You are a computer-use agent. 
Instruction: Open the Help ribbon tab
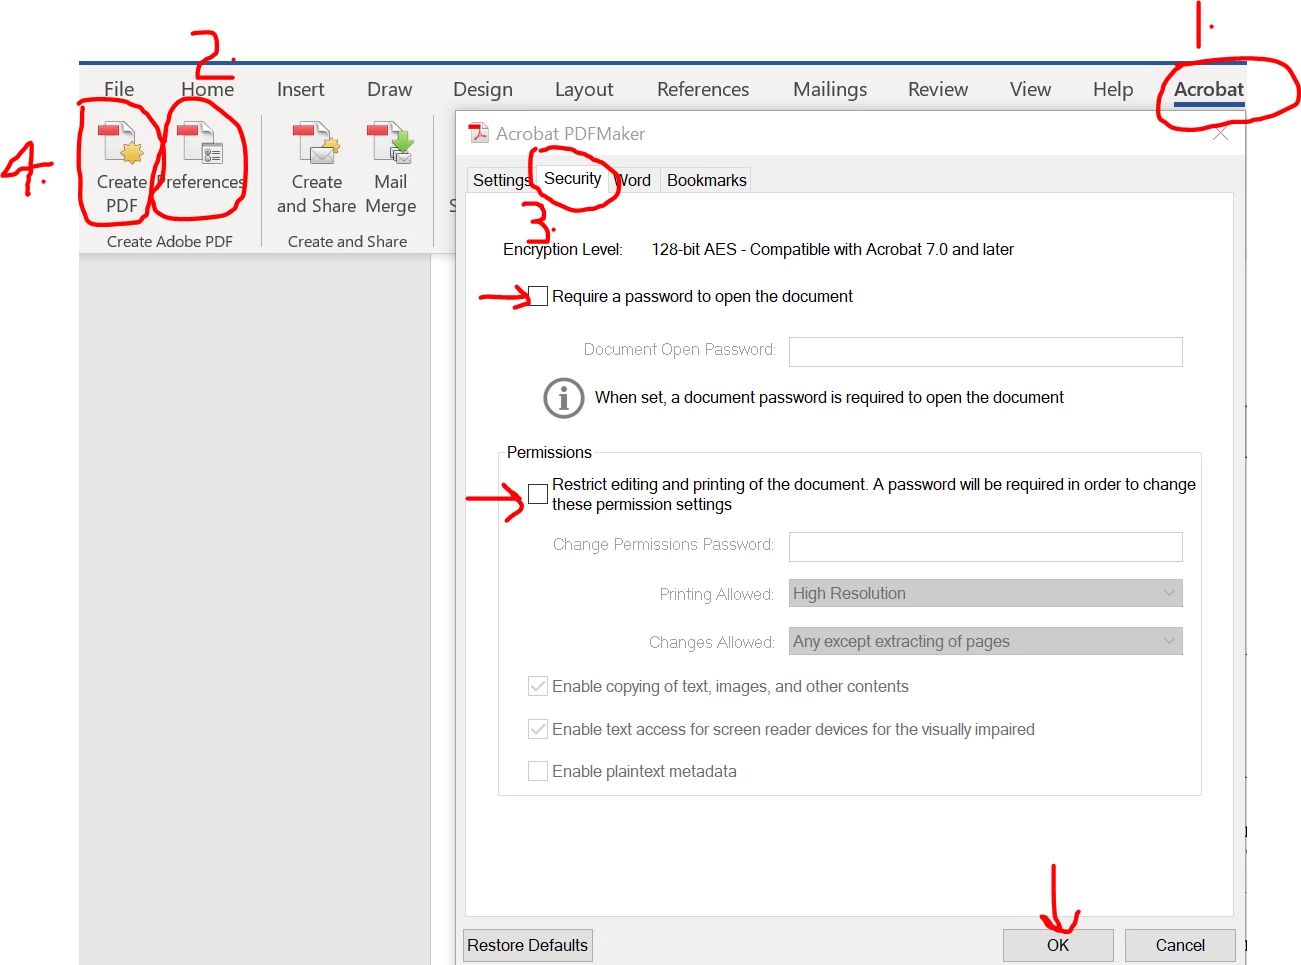click(x=1113, y=89)
